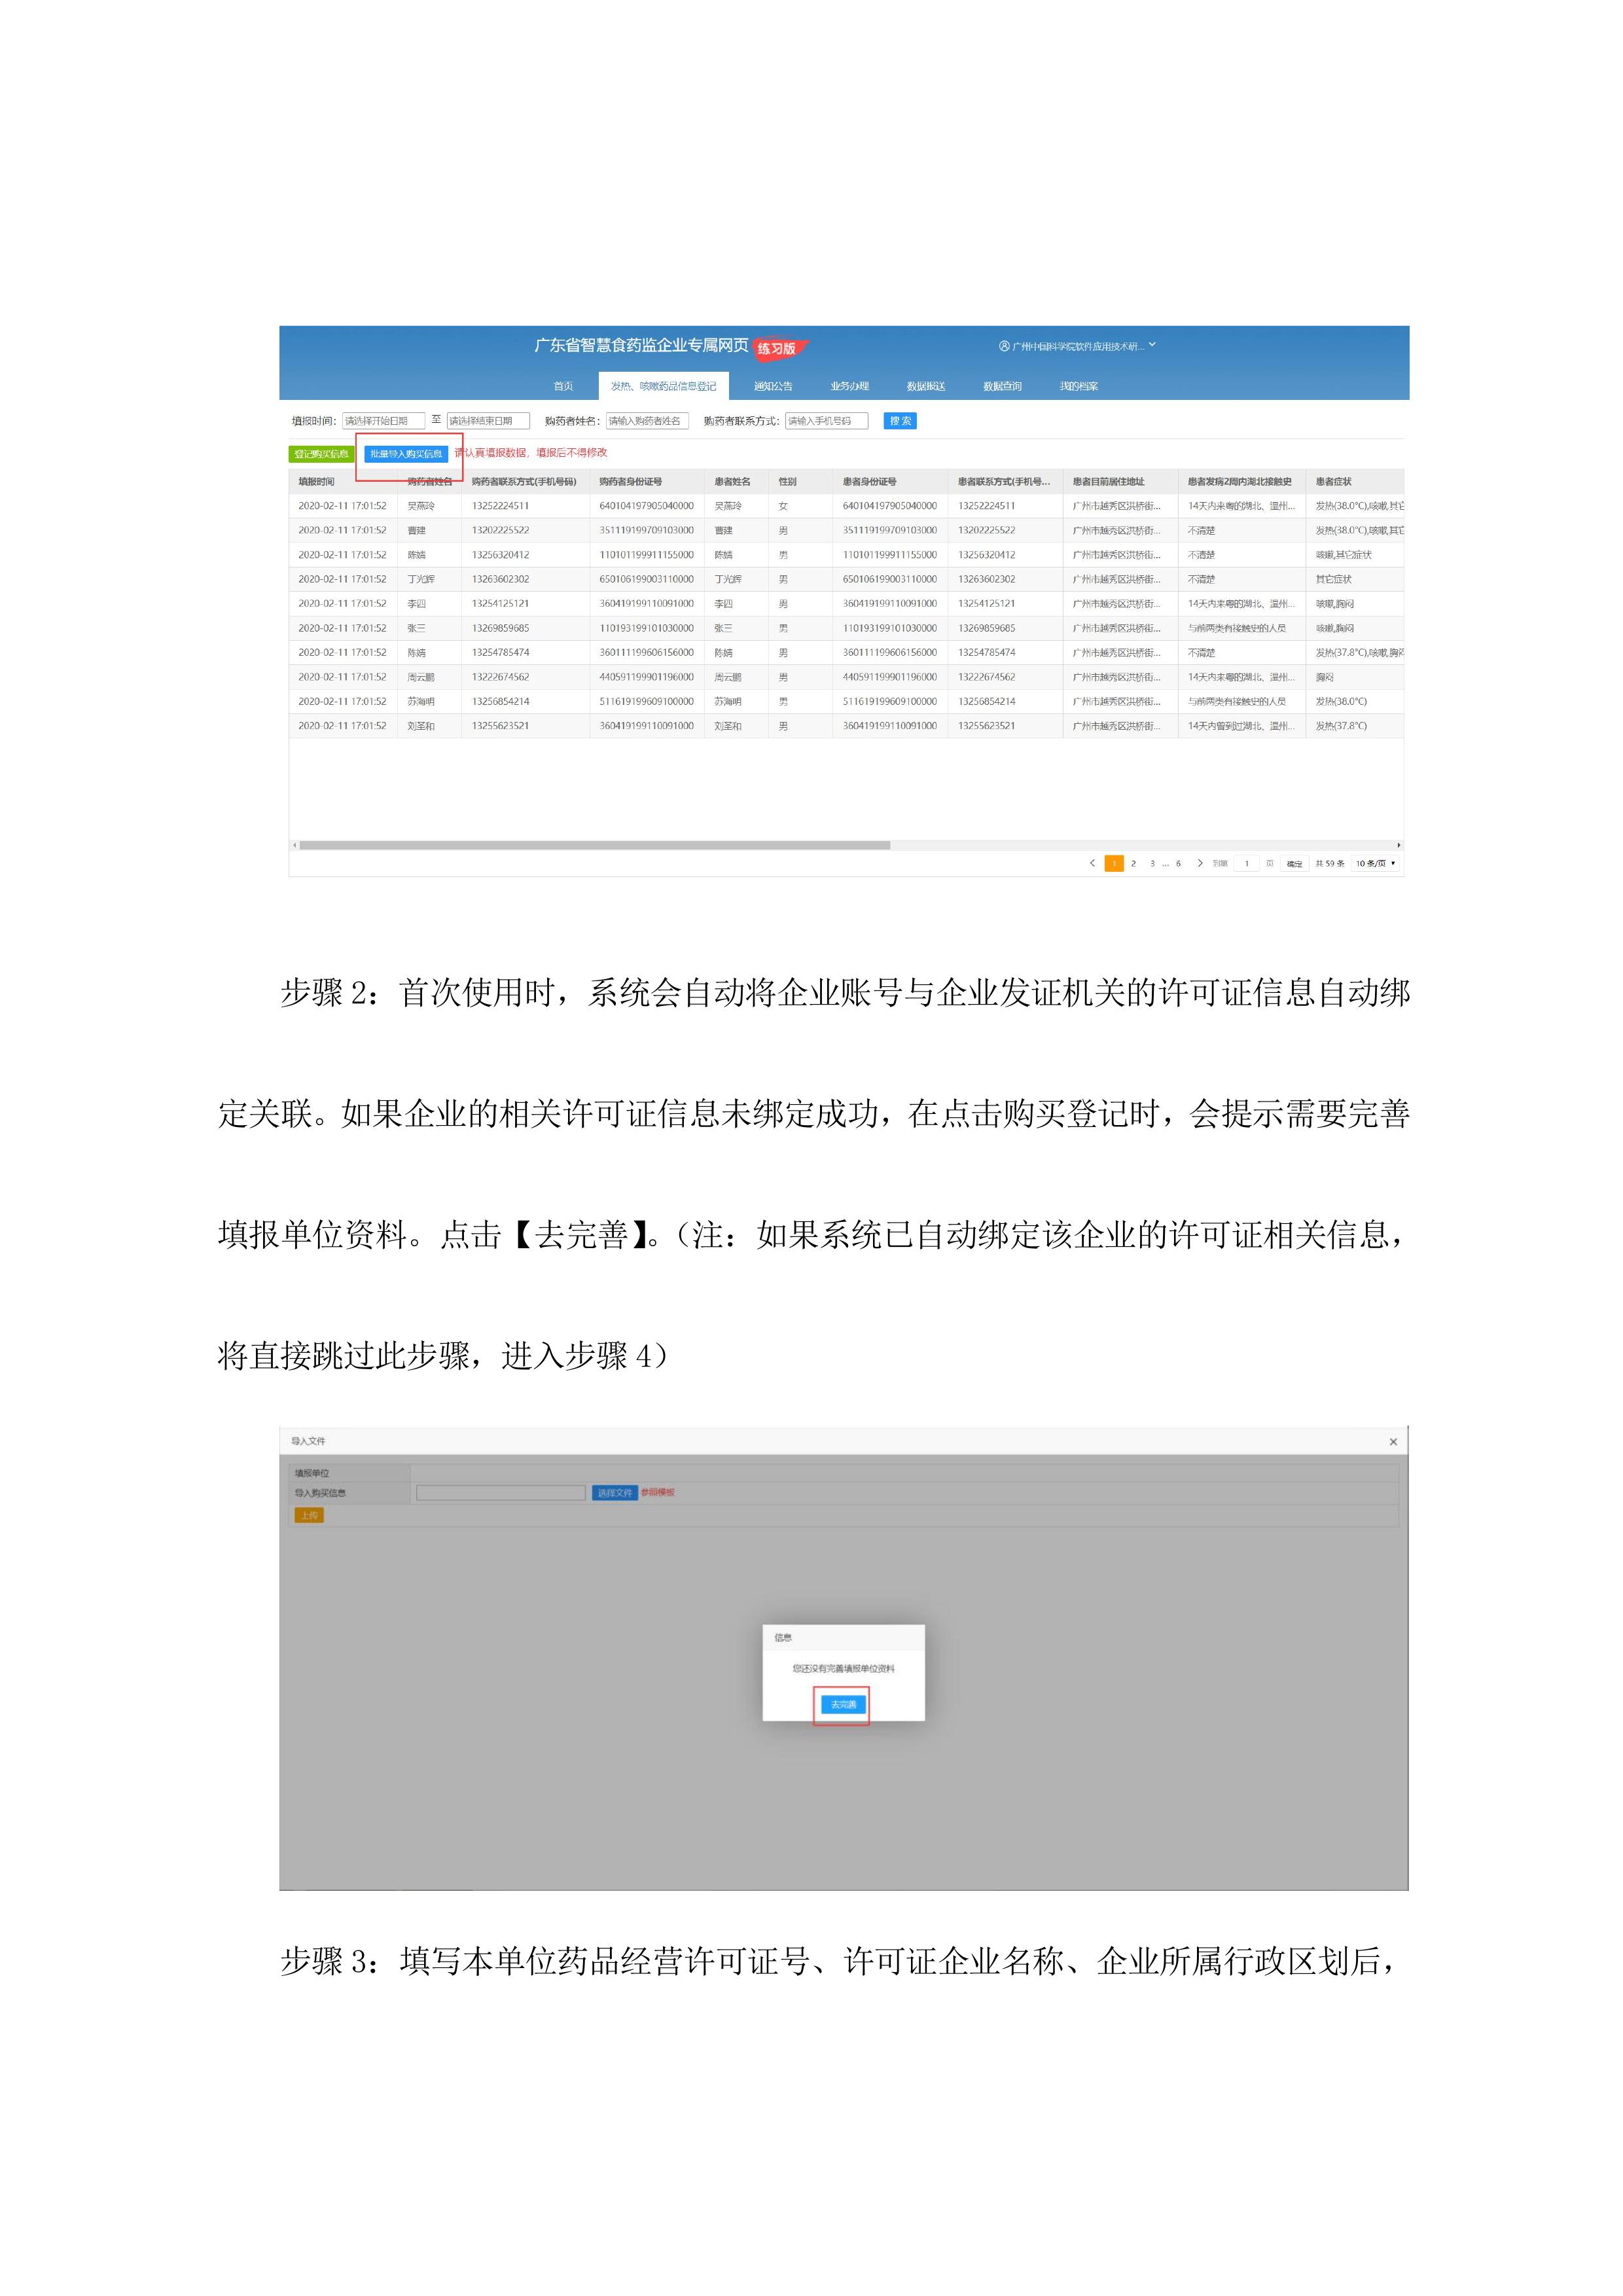Image resolution: width=1623 pixels, height=2296 pixels.
Task: Open the 数据查询 tab
Action: pos(1002,386)
